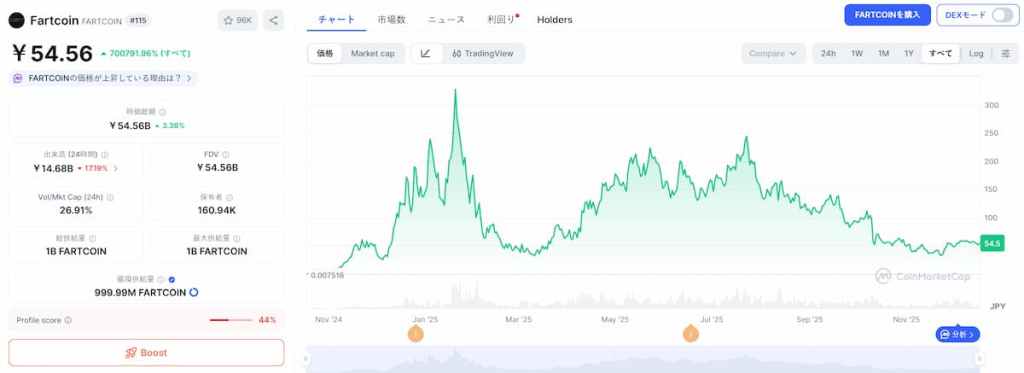
Task: Click the ¥14.68B volume value
Action: (53, 168)
